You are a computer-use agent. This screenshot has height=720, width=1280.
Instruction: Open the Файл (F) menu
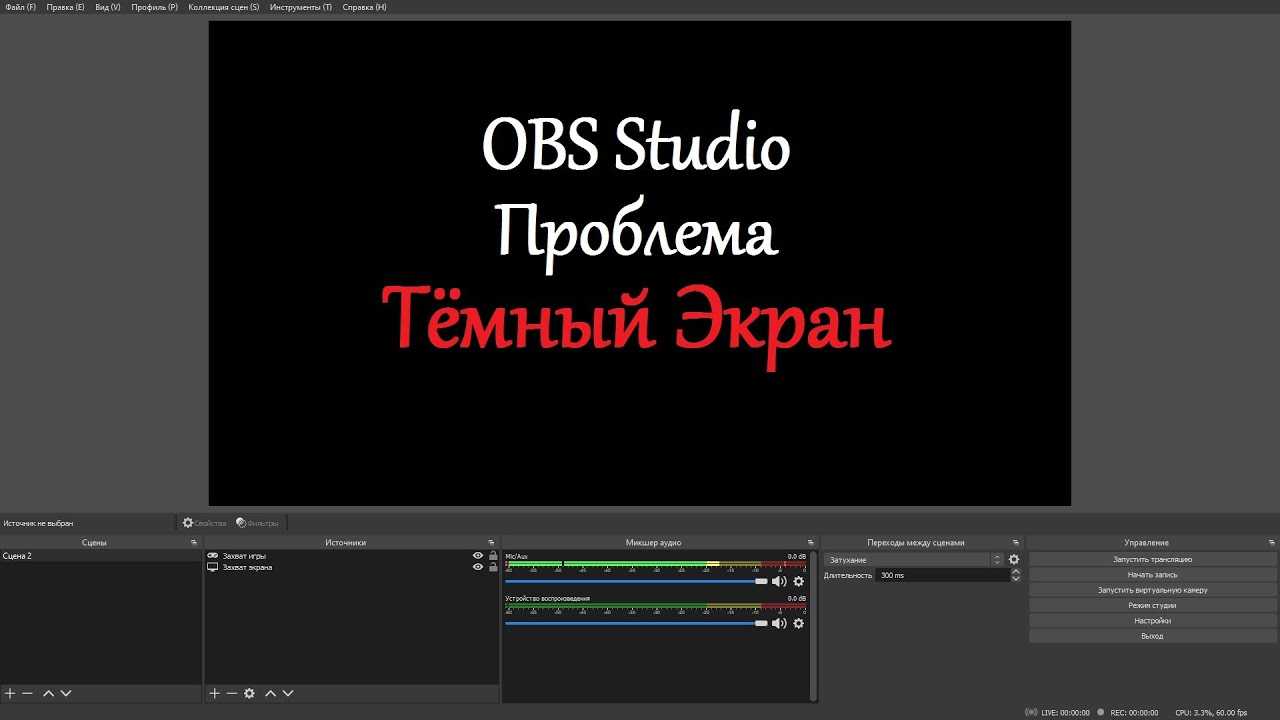coord(20,7)
